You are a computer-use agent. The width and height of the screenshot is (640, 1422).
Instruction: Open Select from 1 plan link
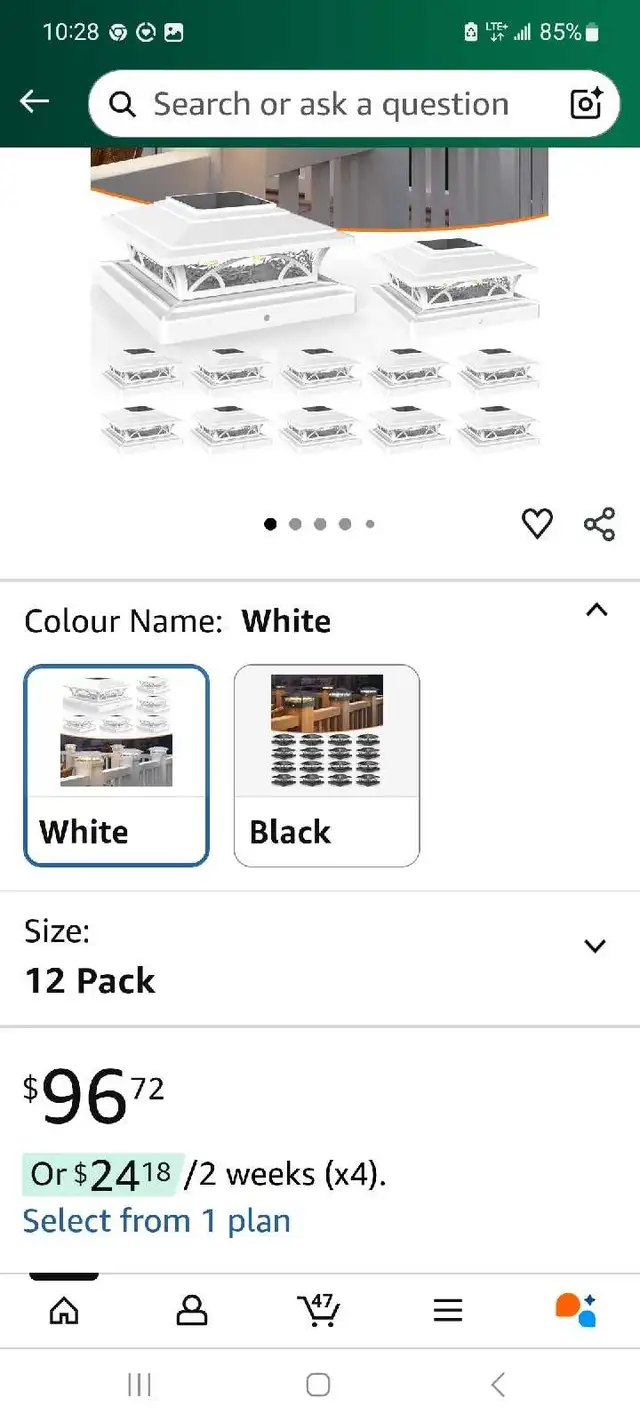(156, 1220)
